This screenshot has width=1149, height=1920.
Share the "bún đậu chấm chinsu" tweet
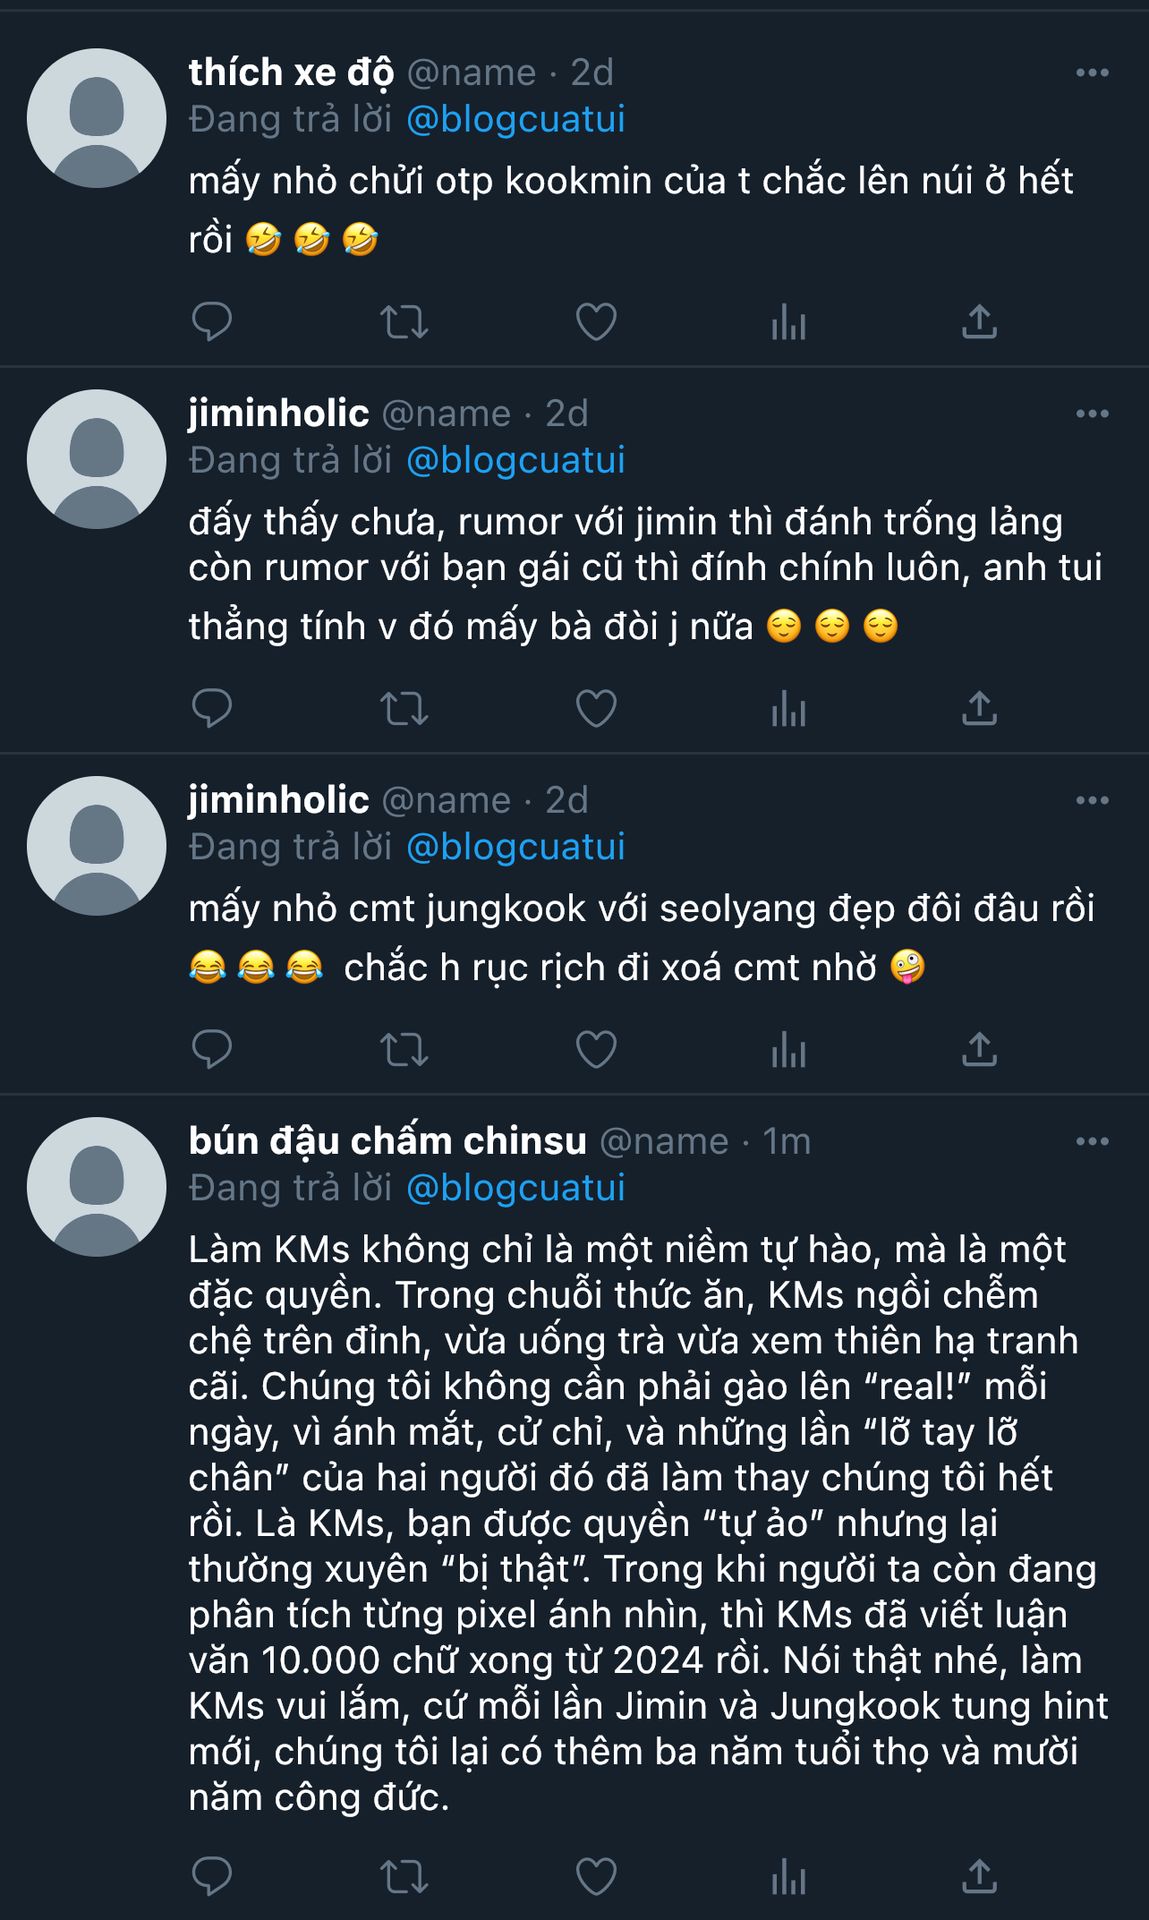979,1877
